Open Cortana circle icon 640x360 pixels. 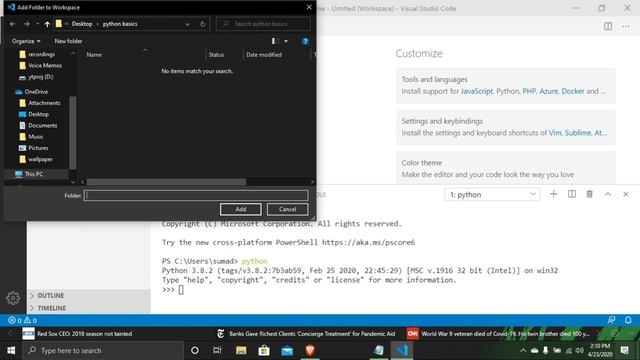[195, 350]
